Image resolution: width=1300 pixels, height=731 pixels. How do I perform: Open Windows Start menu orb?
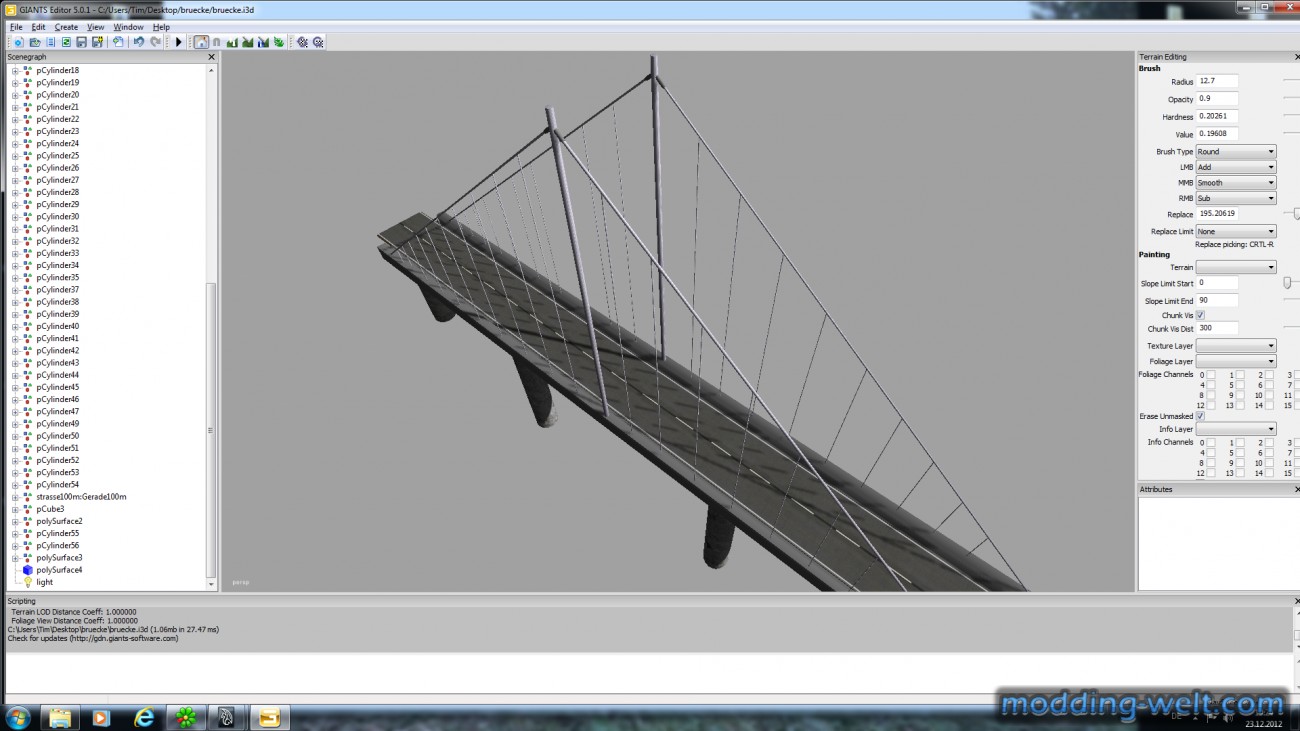18,717
